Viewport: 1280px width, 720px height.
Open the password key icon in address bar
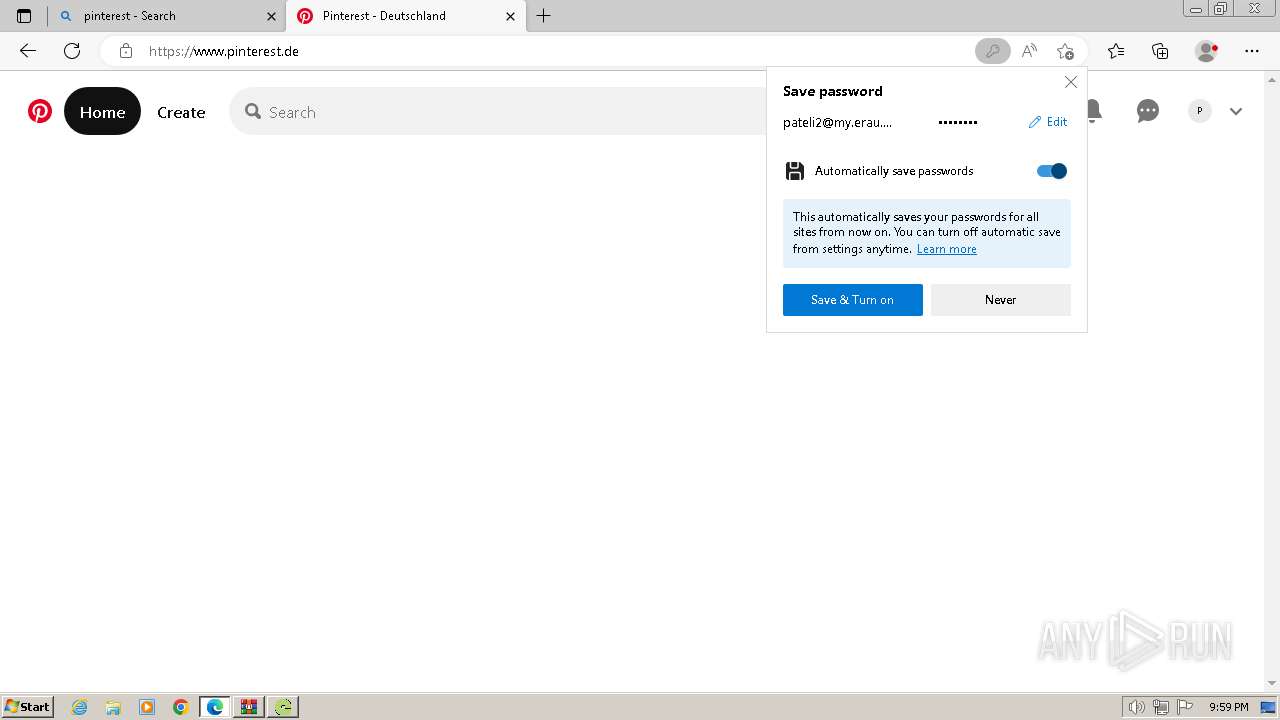(992, 51)
